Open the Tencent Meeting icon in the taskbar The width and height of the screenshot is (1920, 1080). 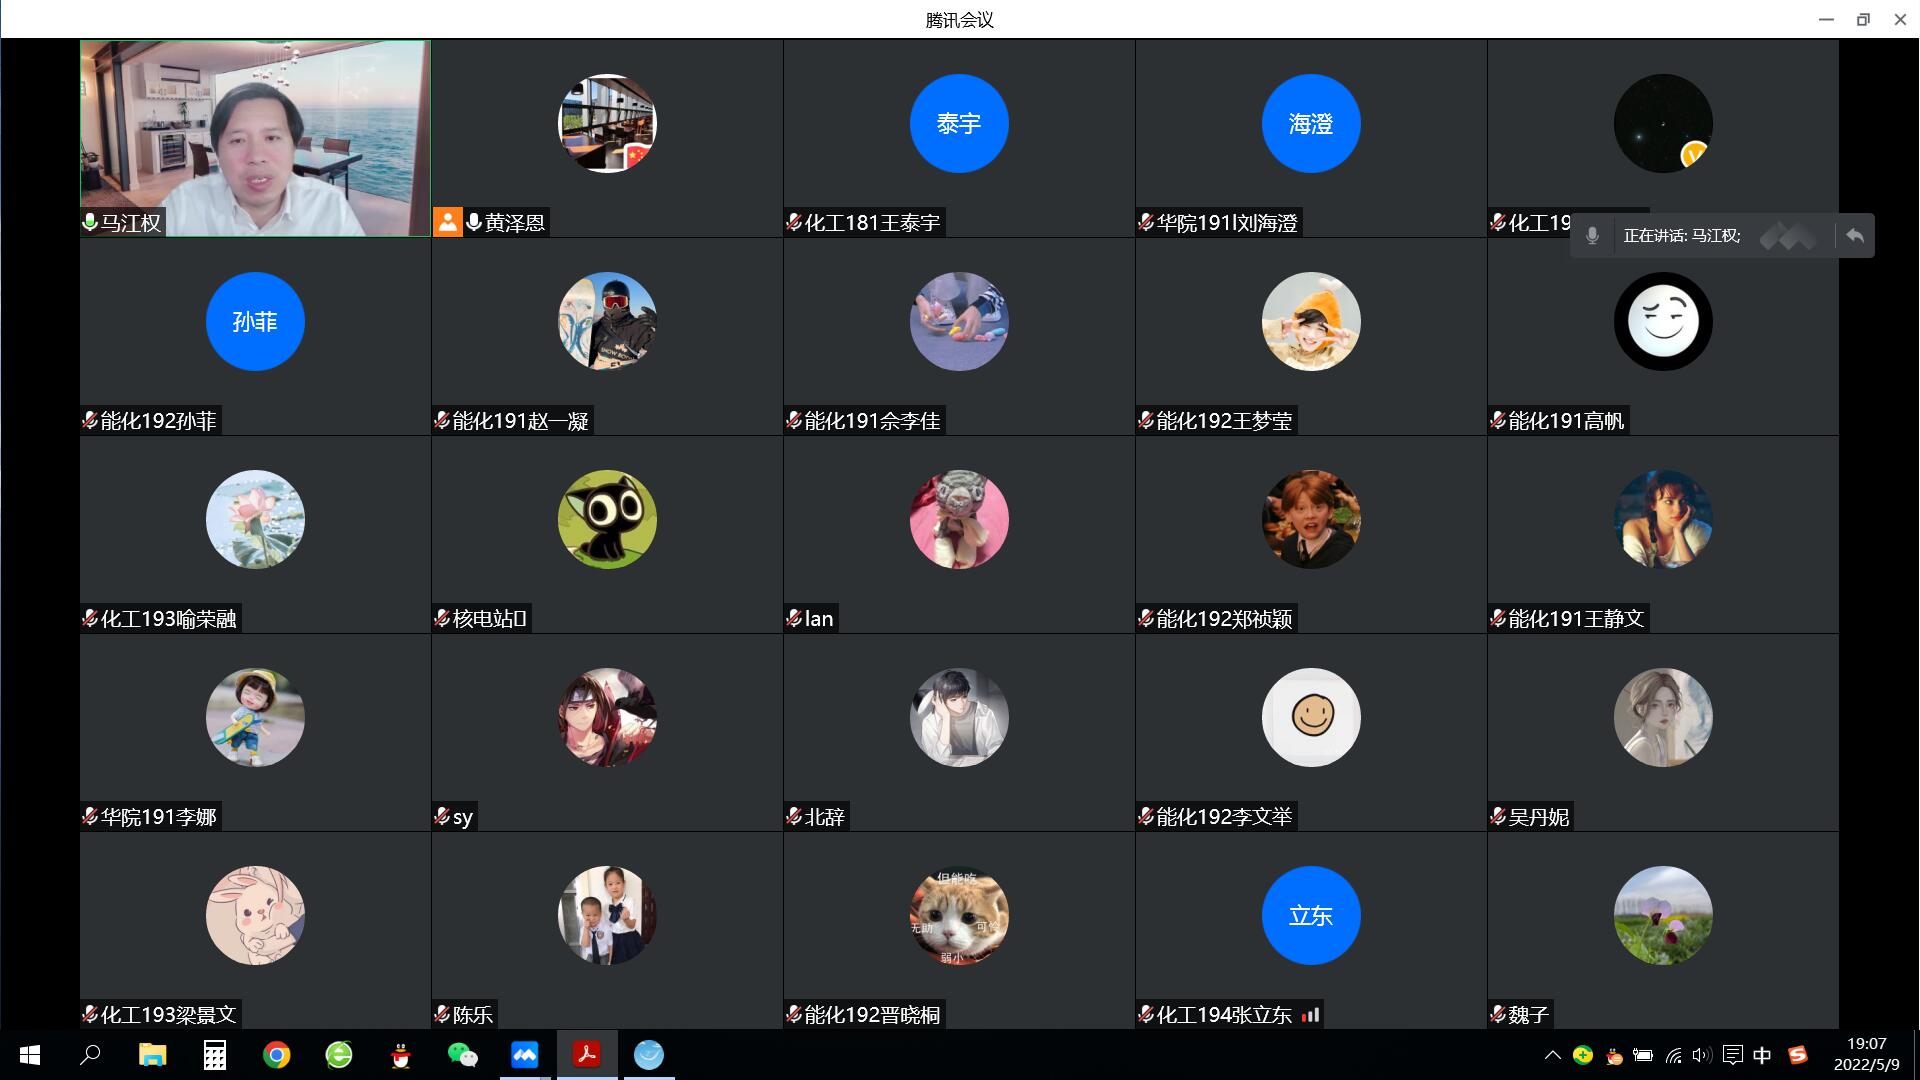(524, 1055)
